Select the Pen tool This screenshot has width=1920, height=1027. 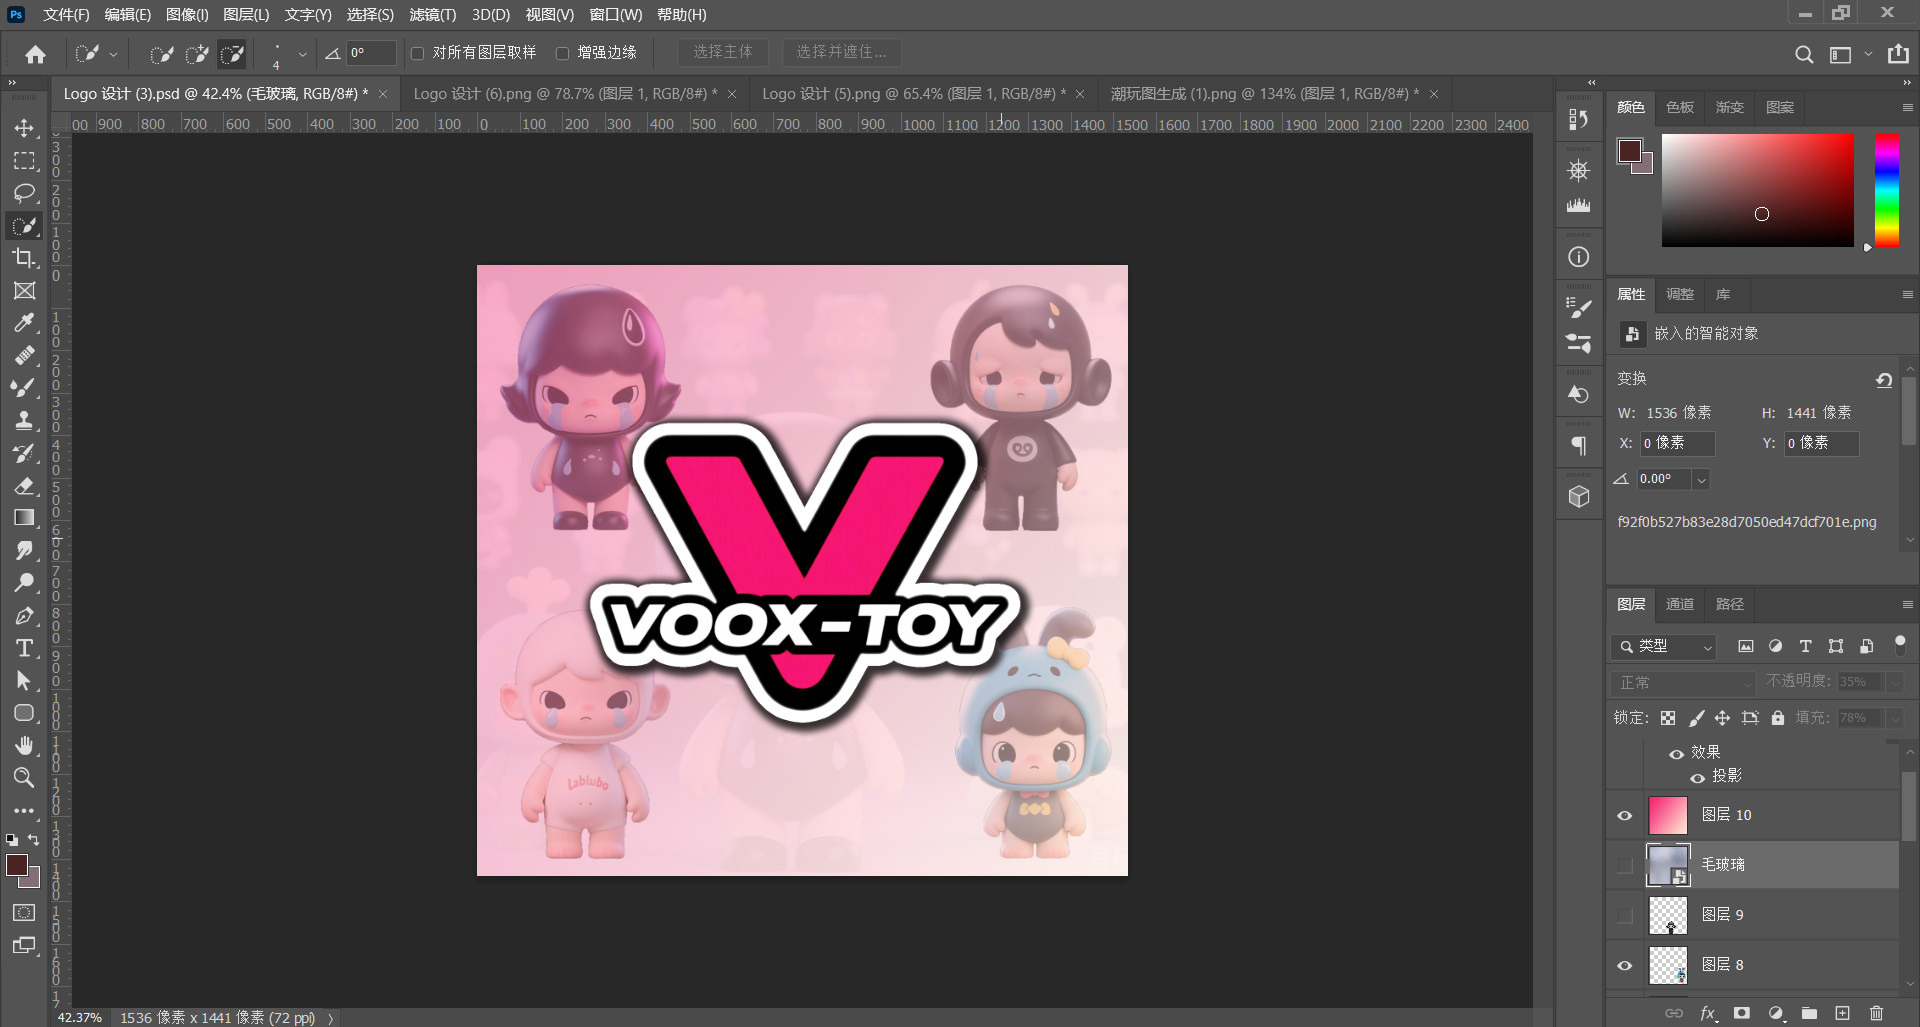pyautogui.click(x=24, y=616)
